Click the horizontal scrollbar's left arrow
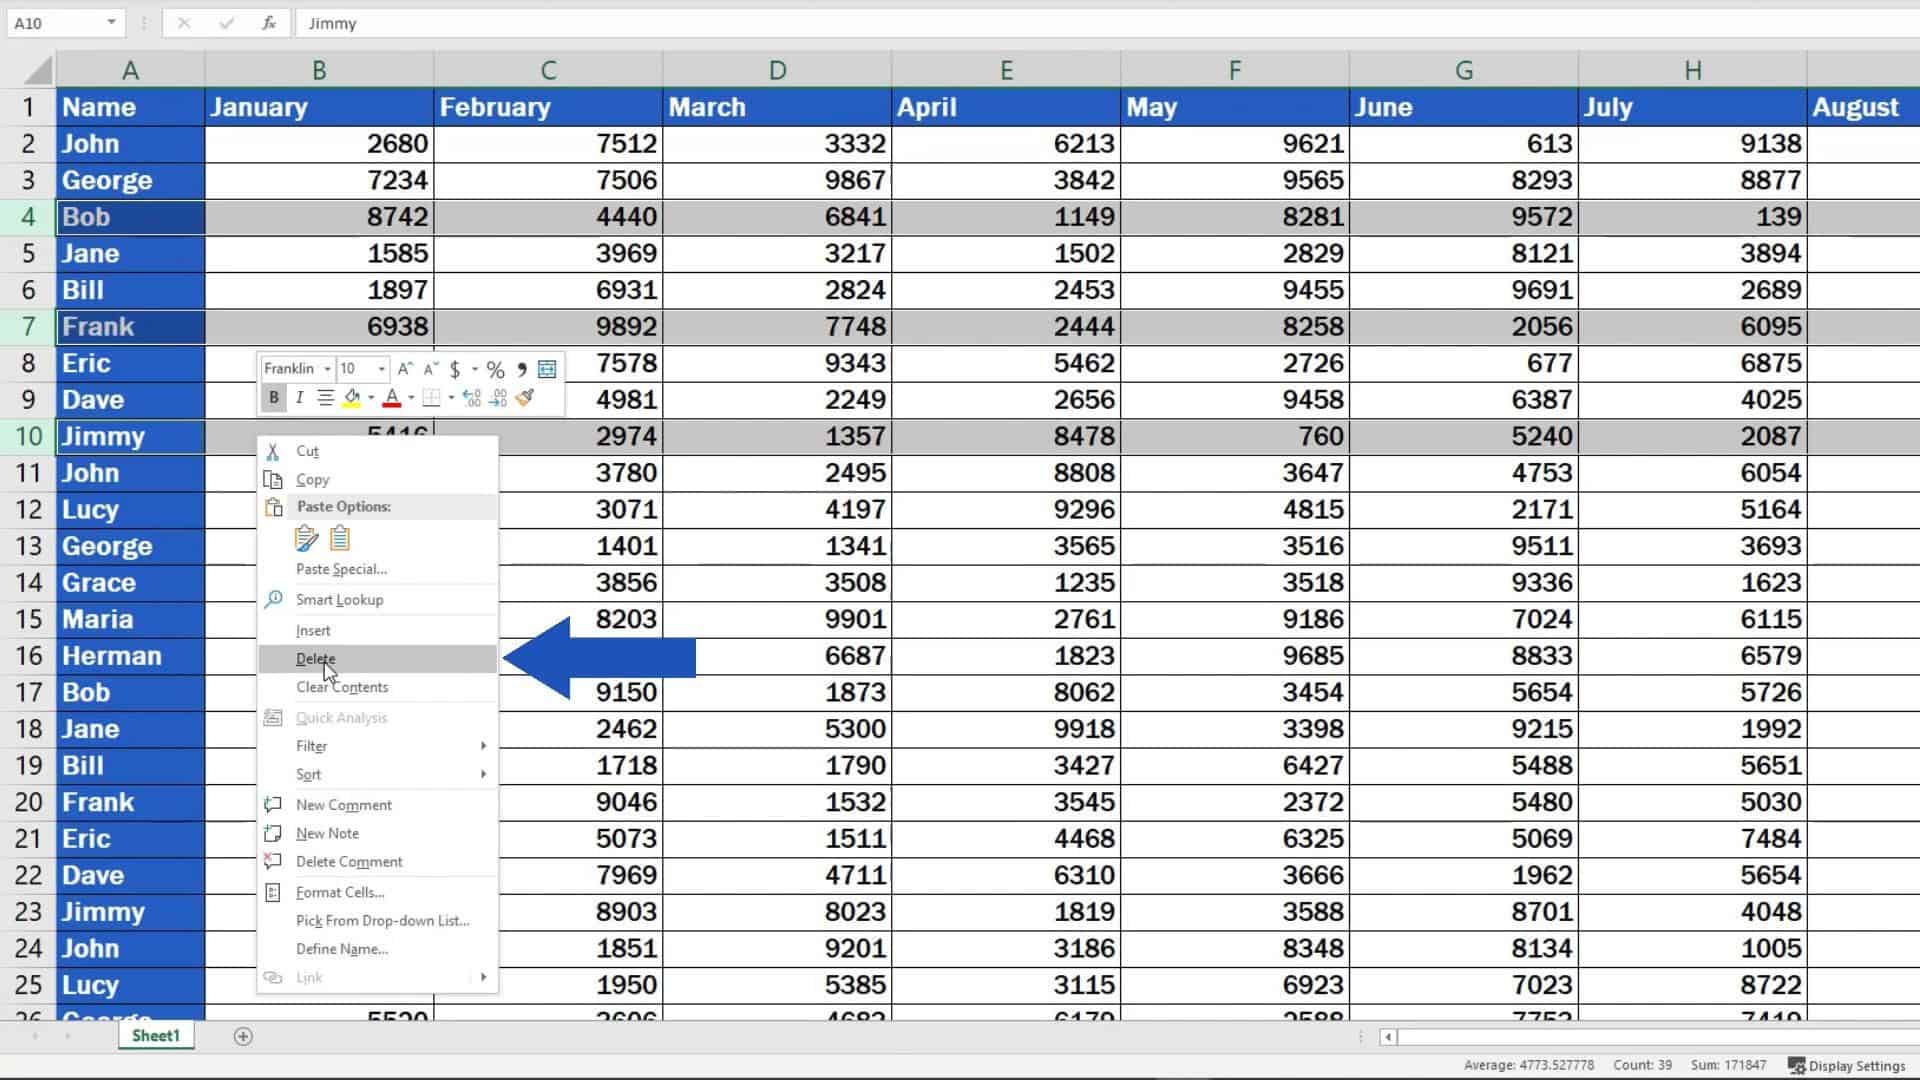Screen dimensions: 1920x1080 coord(1388,1038)
